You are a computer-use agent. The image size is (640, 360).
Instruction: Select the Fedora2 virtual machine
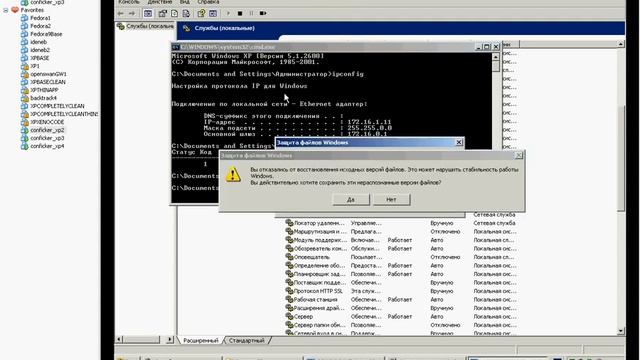[40, 26]
